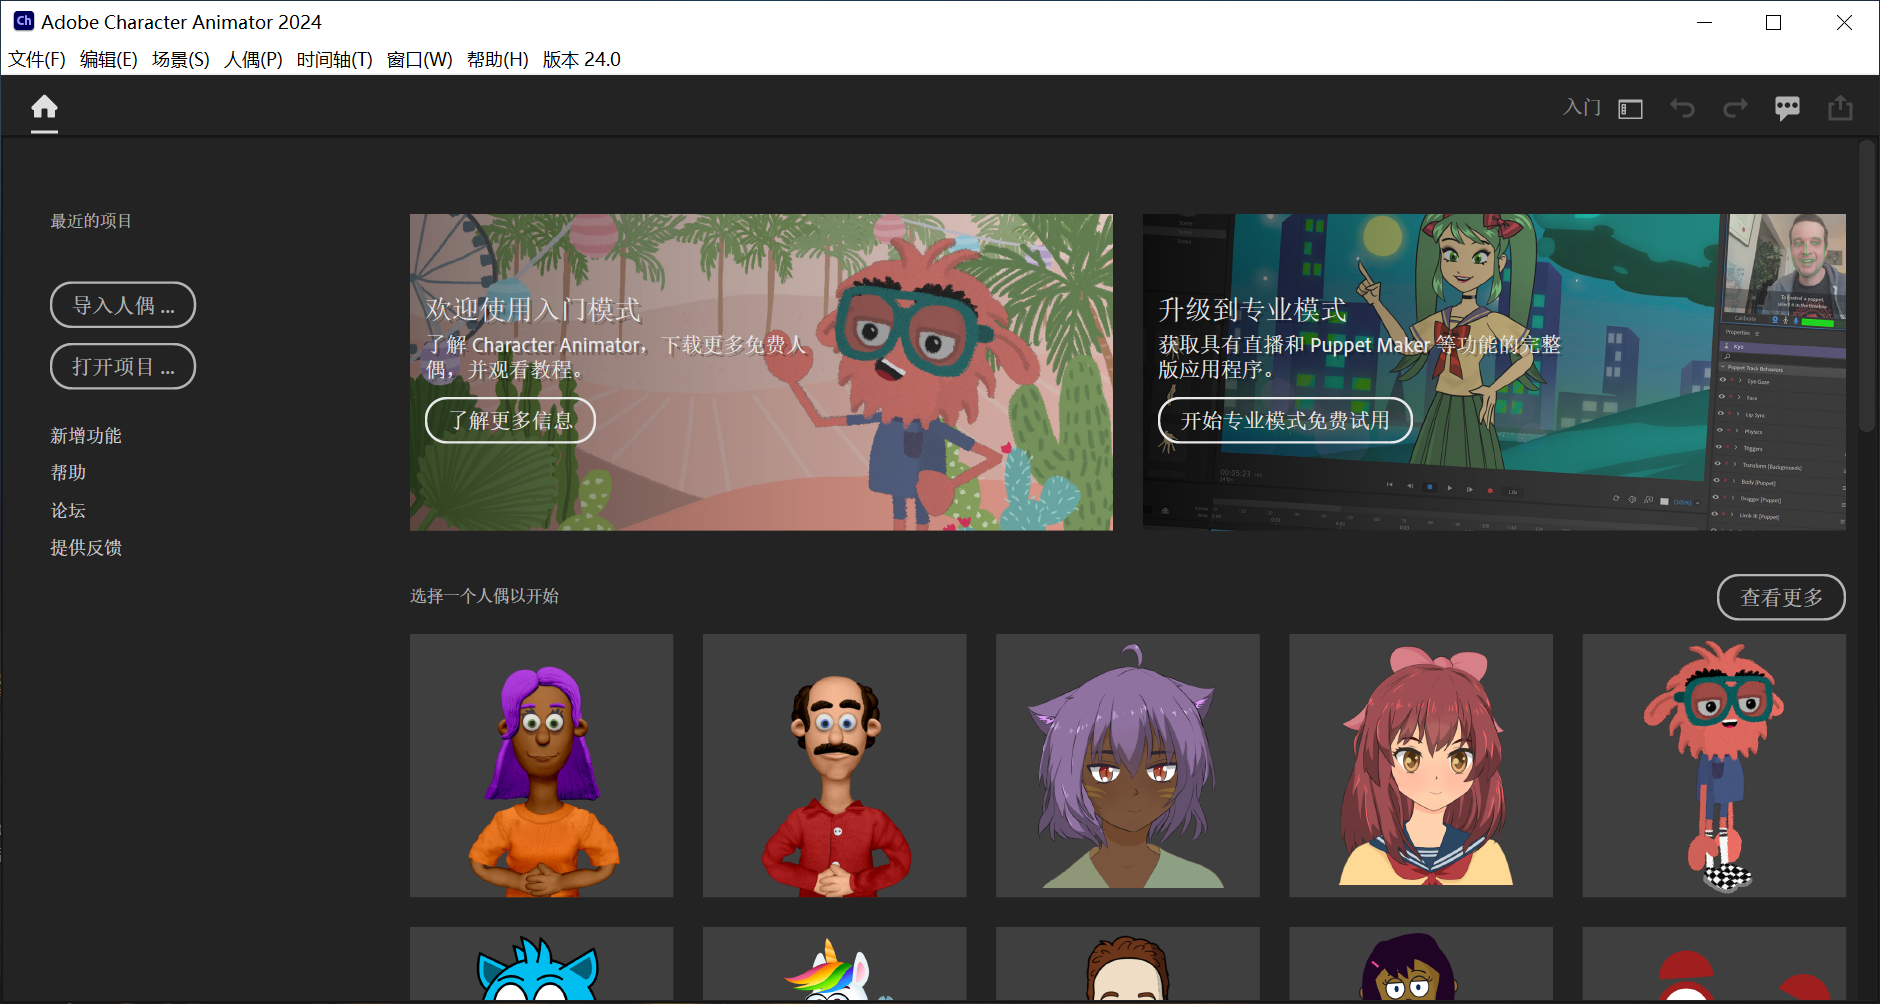Open the 编辑(E) menu
The height and width of the screenshot is (1004, 1880).
click(109, 59)
